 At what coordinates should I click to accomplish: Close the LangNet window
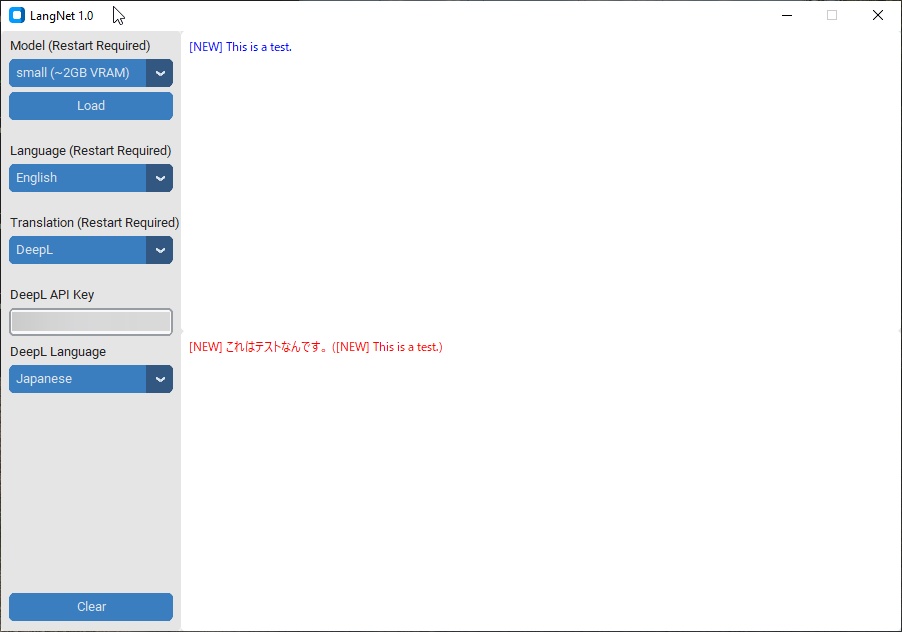point(878,16)
